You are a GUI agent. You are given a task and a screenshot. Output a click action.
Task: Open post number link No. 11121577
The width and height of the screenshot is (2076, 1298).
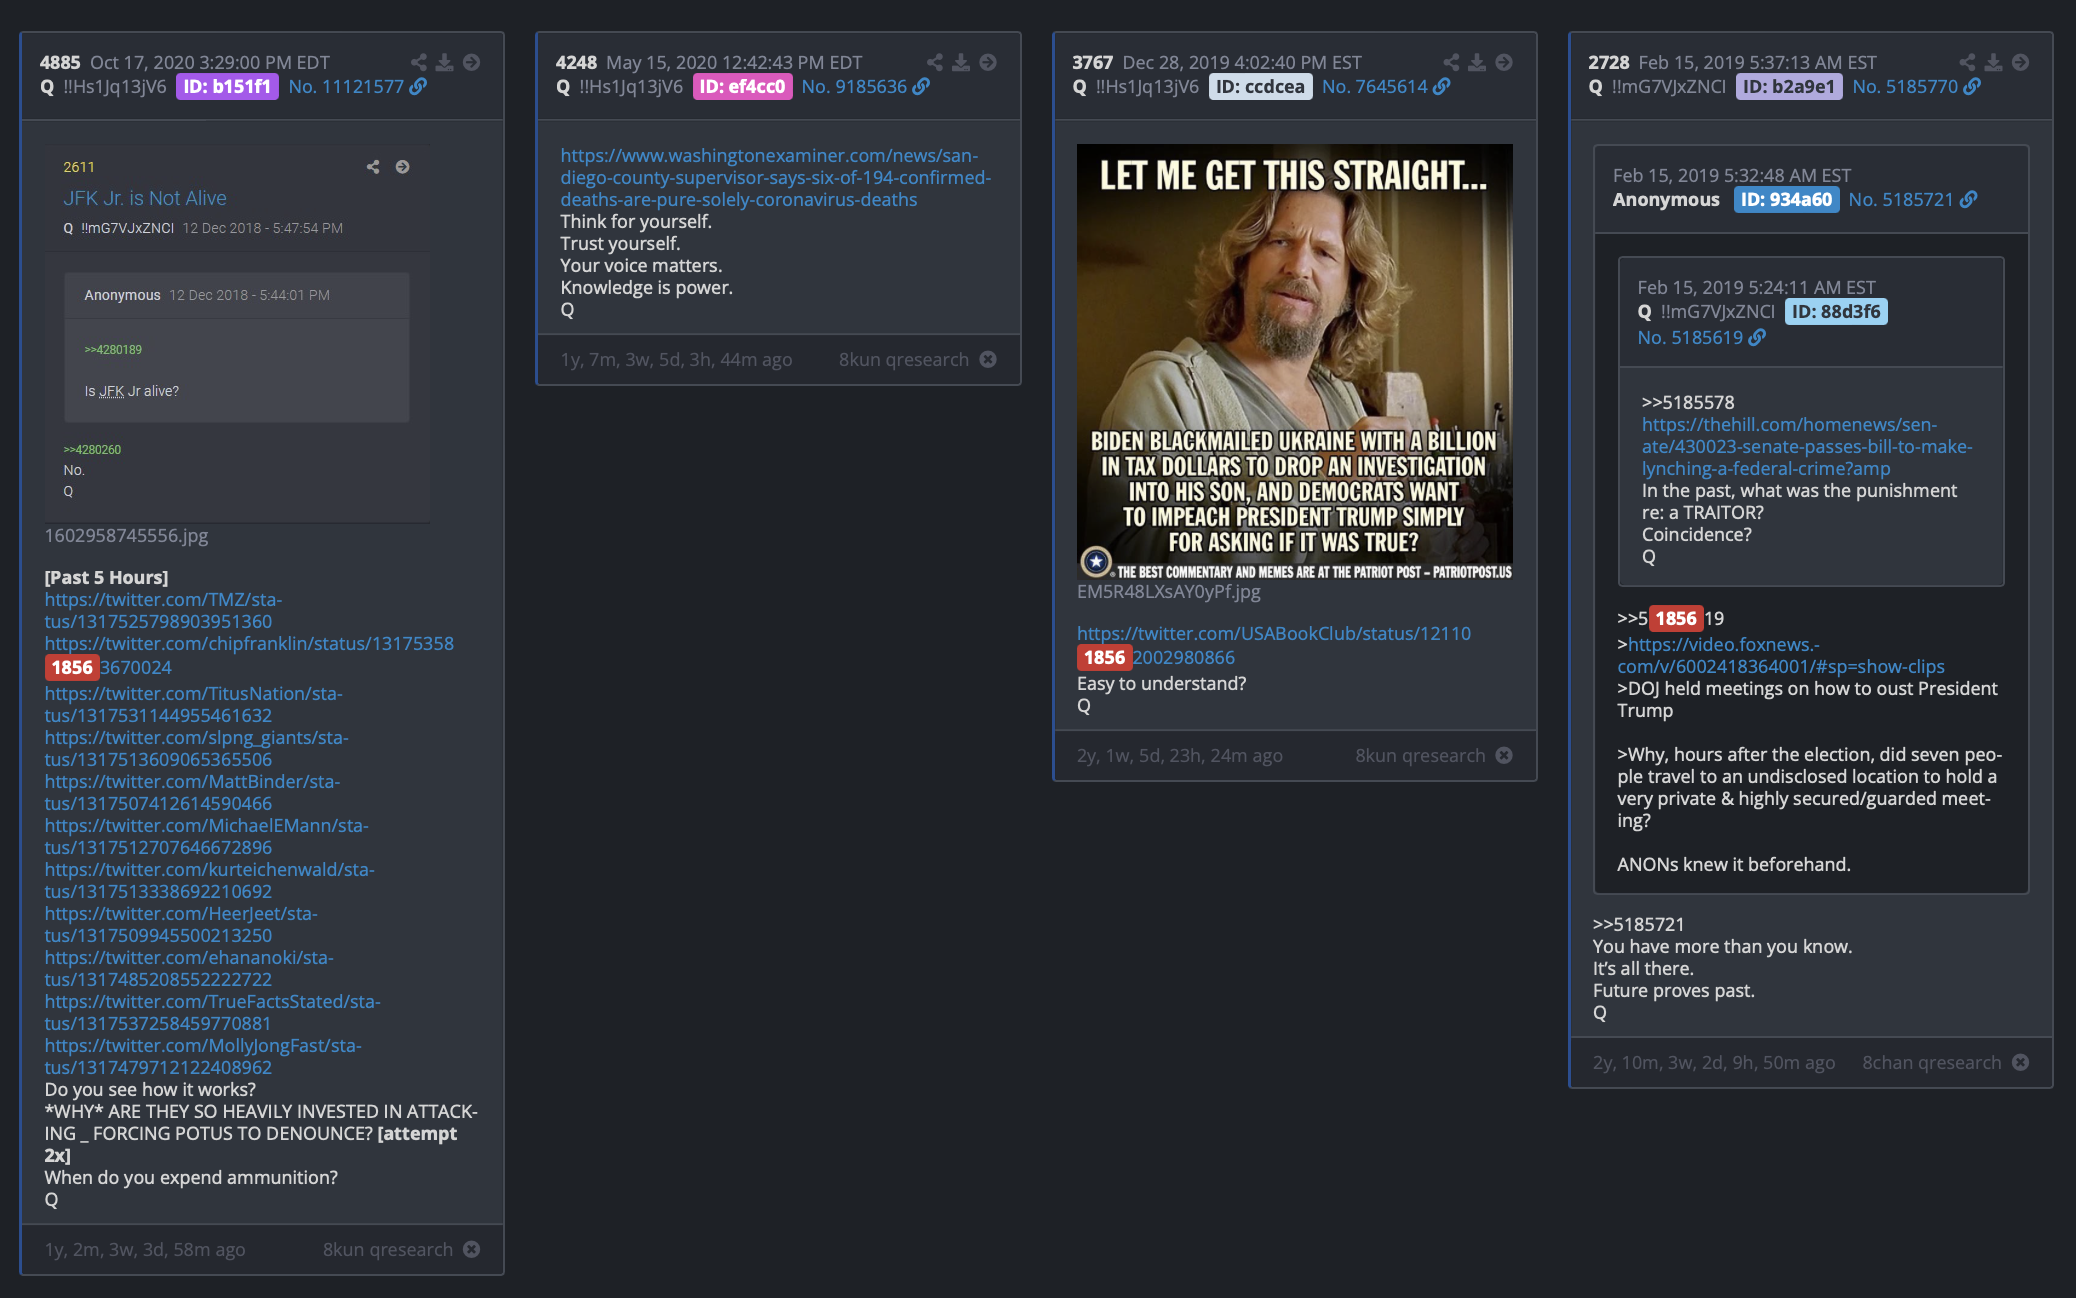coord(346,87)
